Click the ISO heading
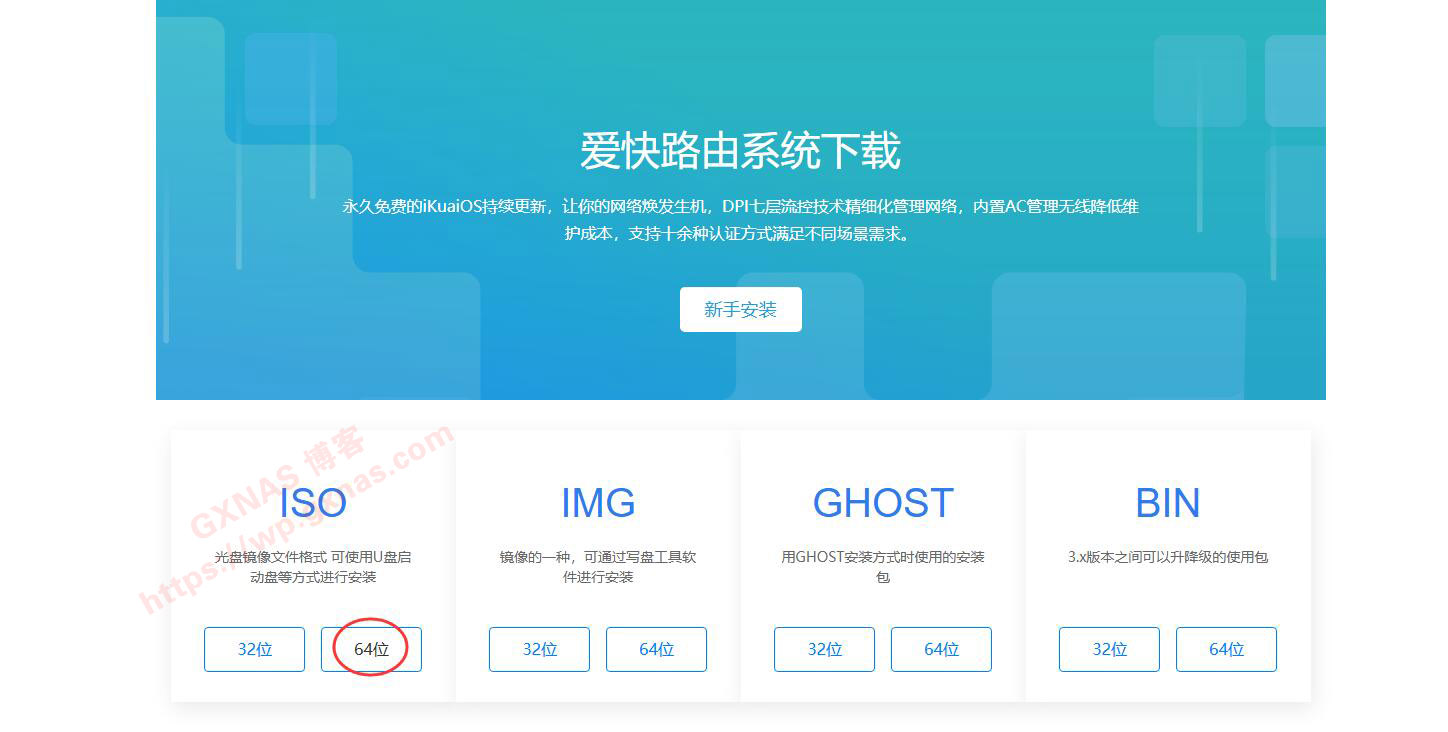 click(x=313, y=502)
